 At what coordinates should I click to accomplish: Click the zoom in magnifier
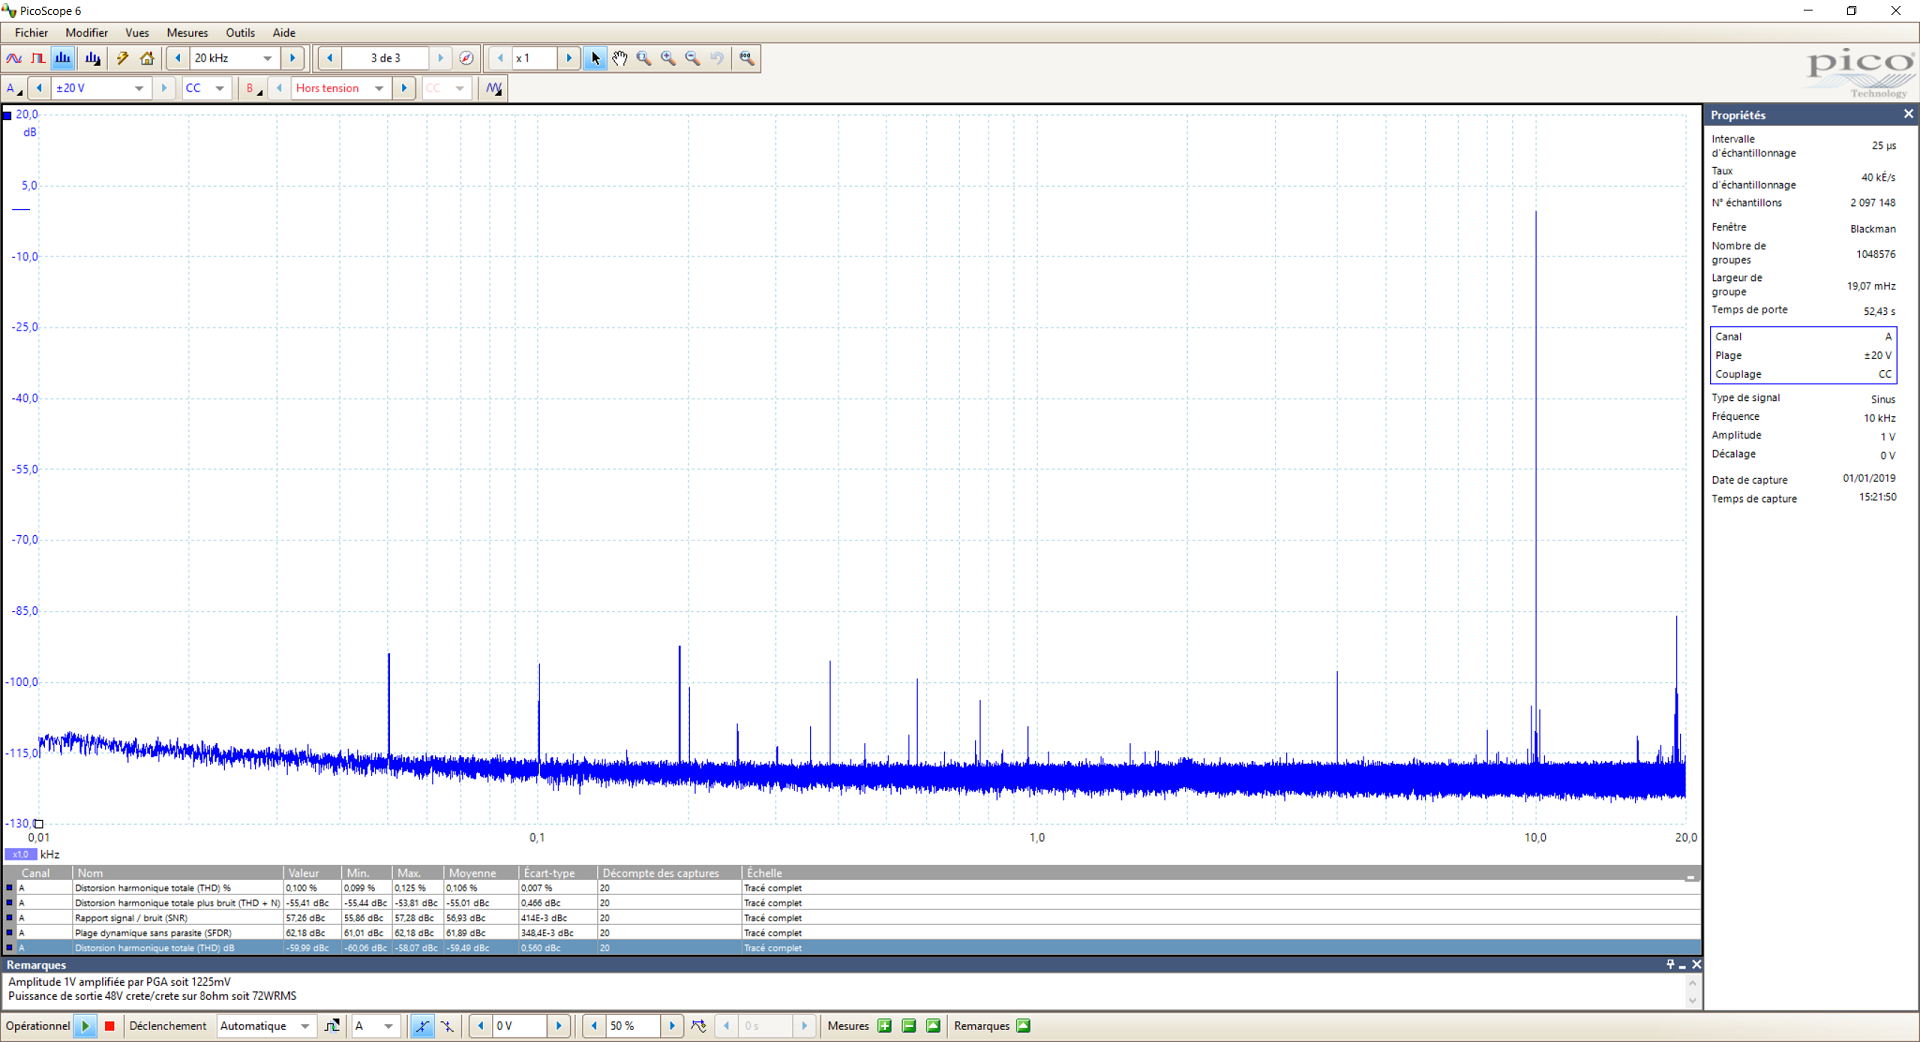(668, 58)
